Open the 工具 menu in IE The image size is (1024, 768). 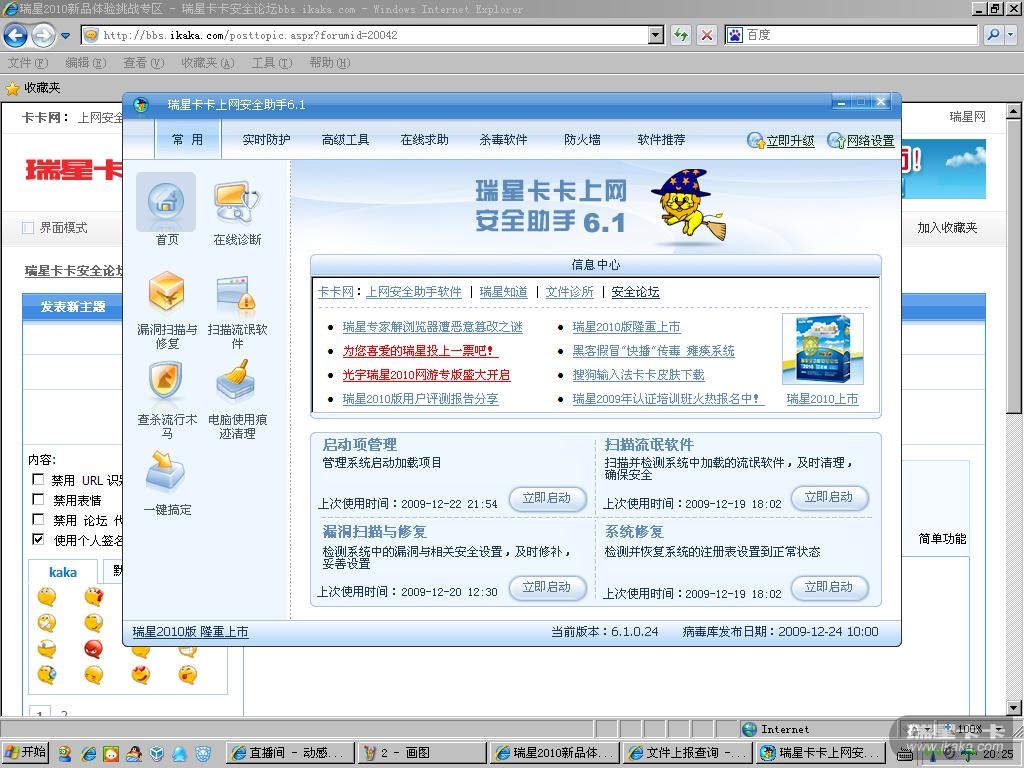point(272,63)
